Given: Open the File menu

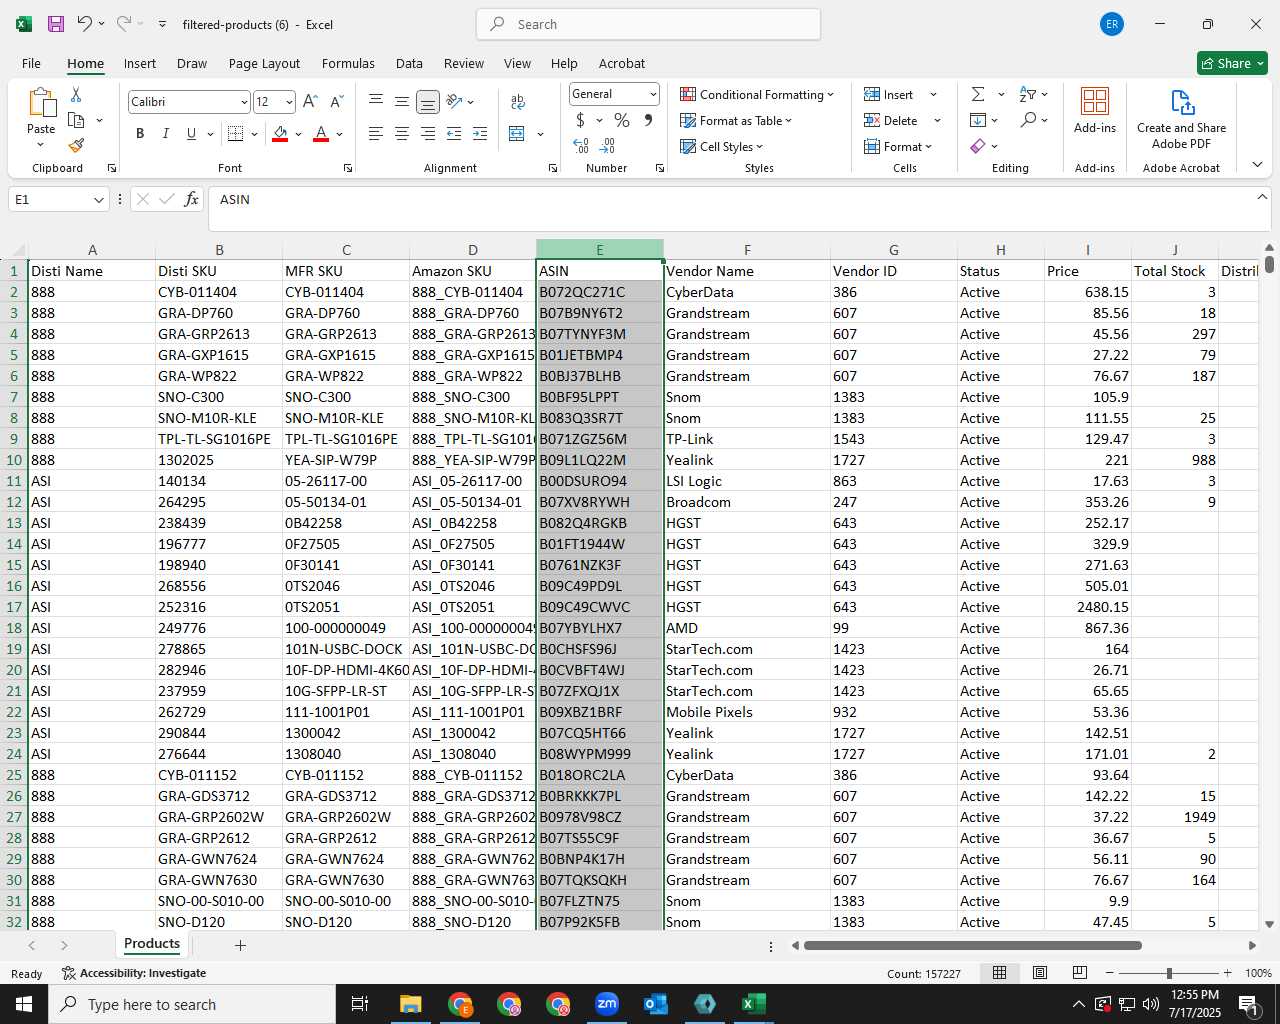Looking at the screenshot, I should 31,63.
